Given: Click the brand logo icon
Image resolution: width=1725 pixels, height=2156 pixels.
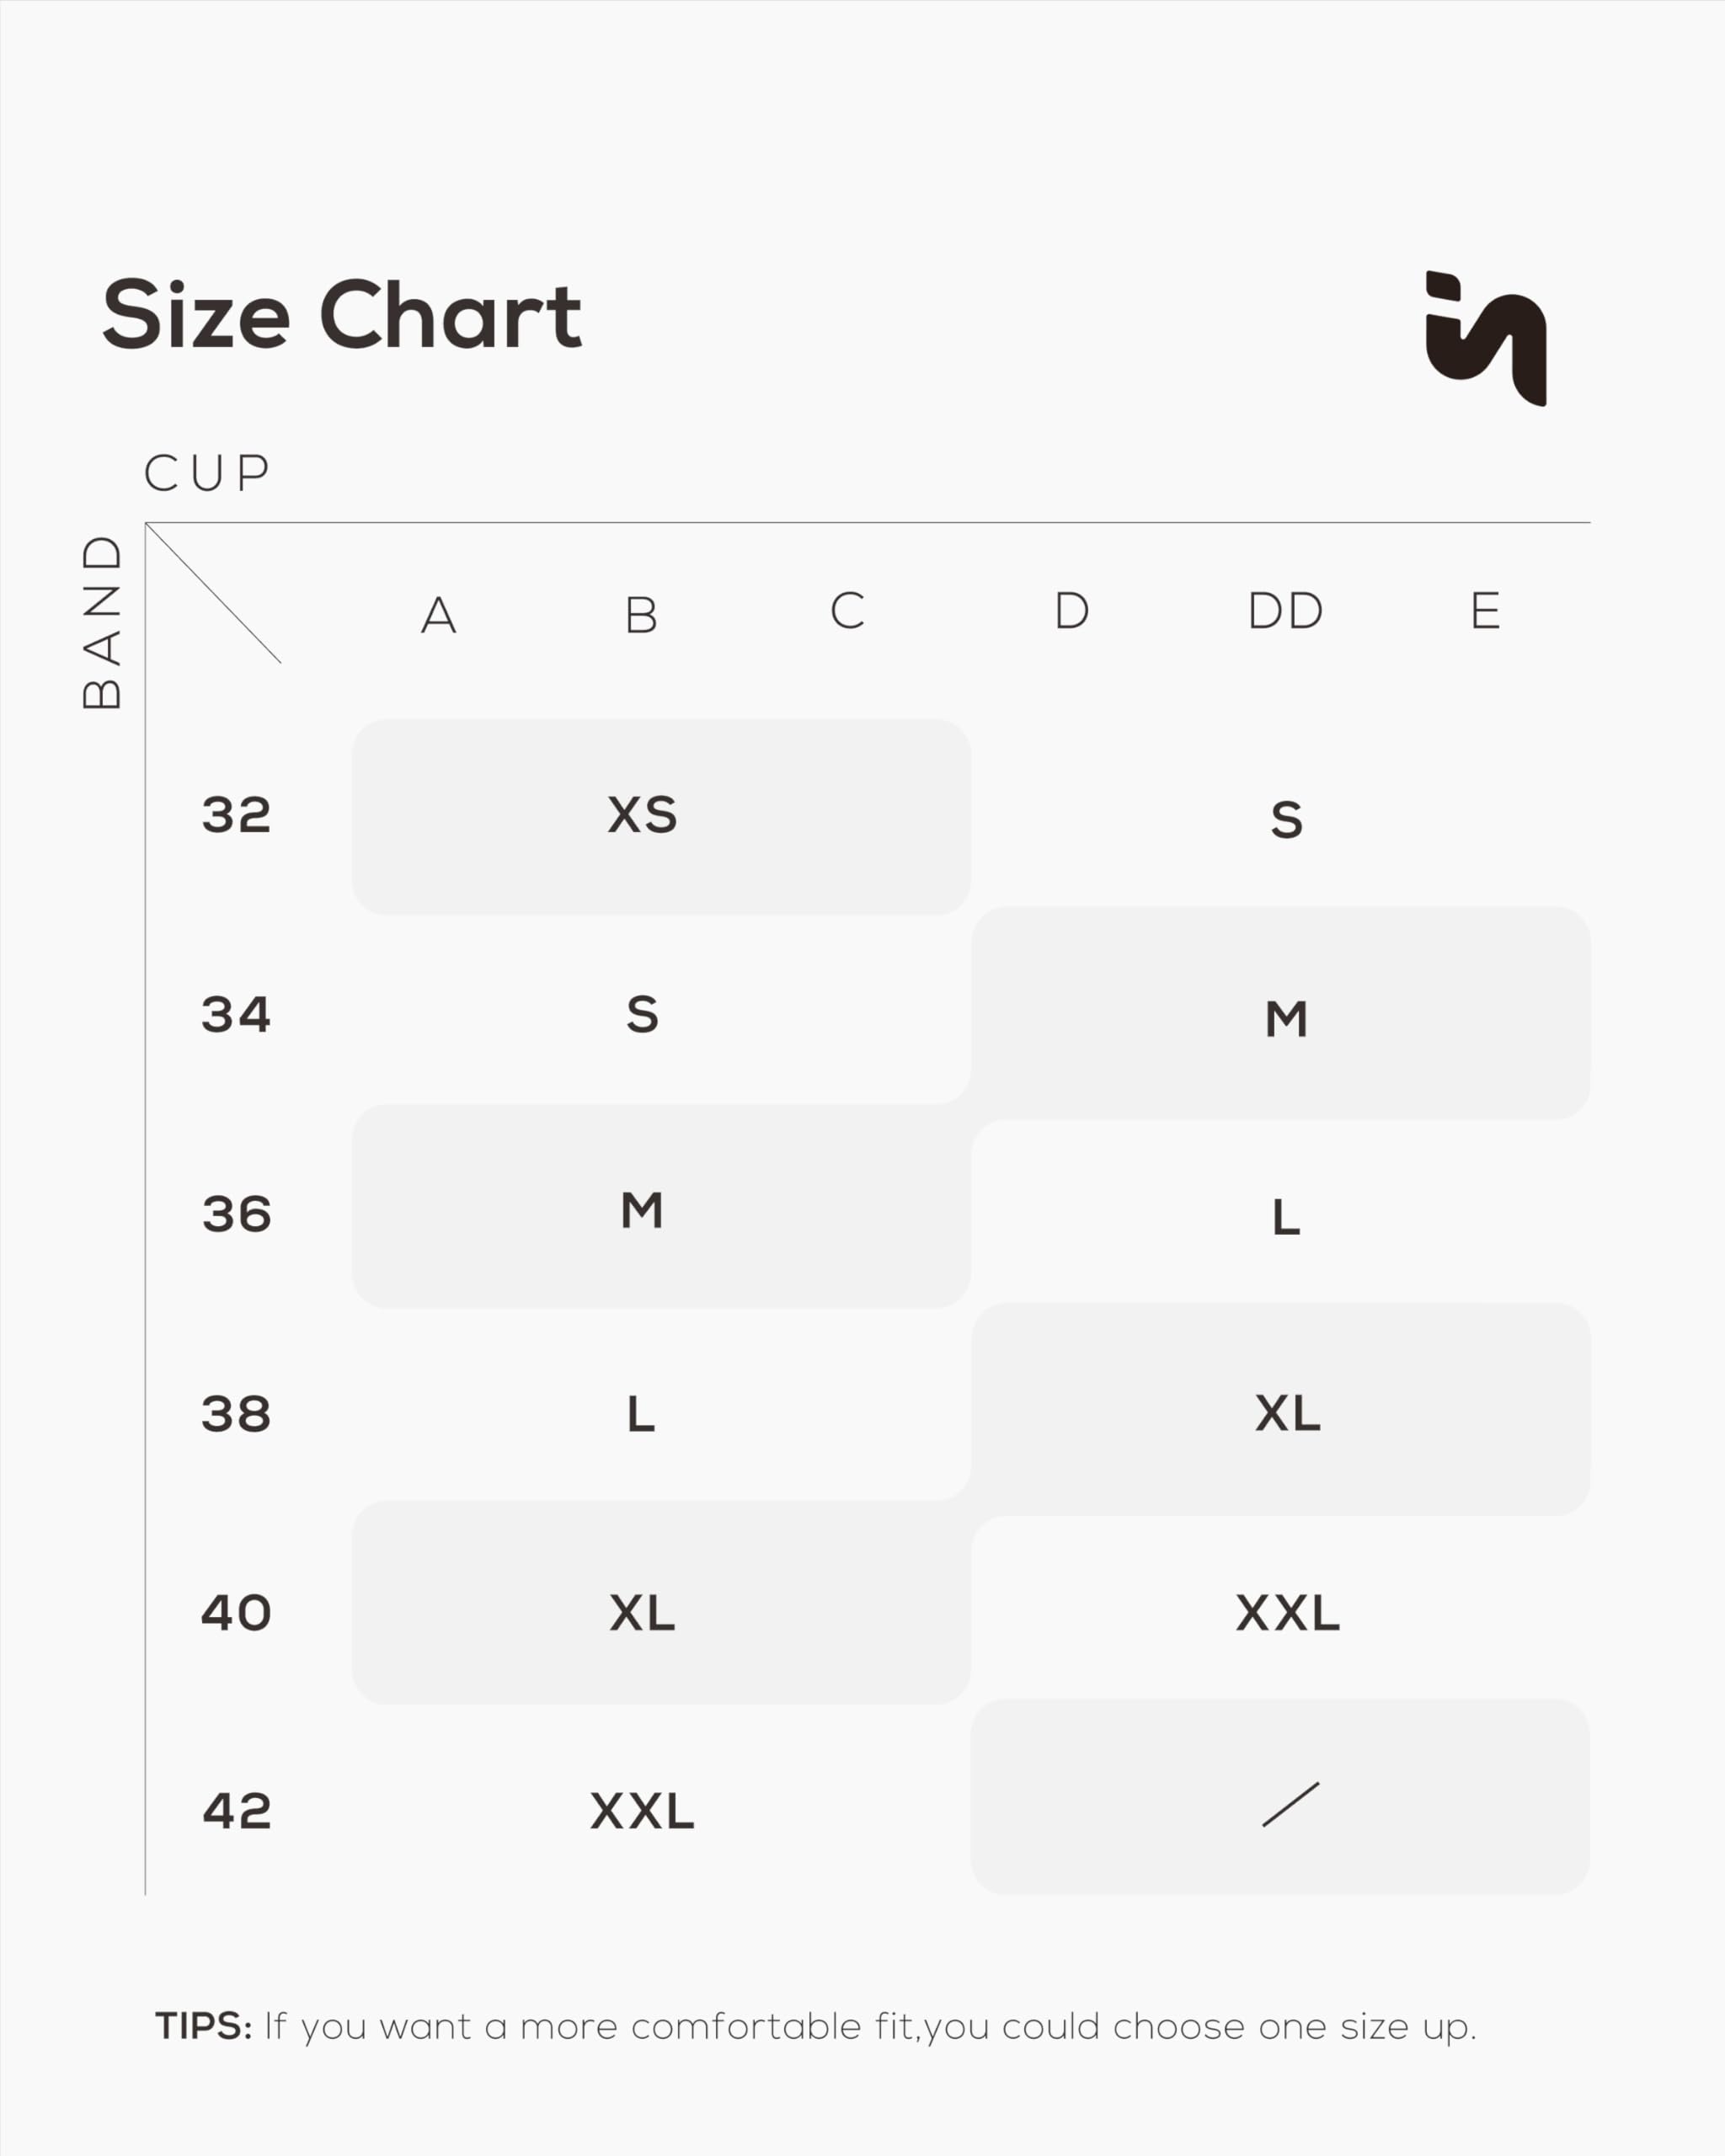Looking at the screenshot, I should pos(1486,338).
